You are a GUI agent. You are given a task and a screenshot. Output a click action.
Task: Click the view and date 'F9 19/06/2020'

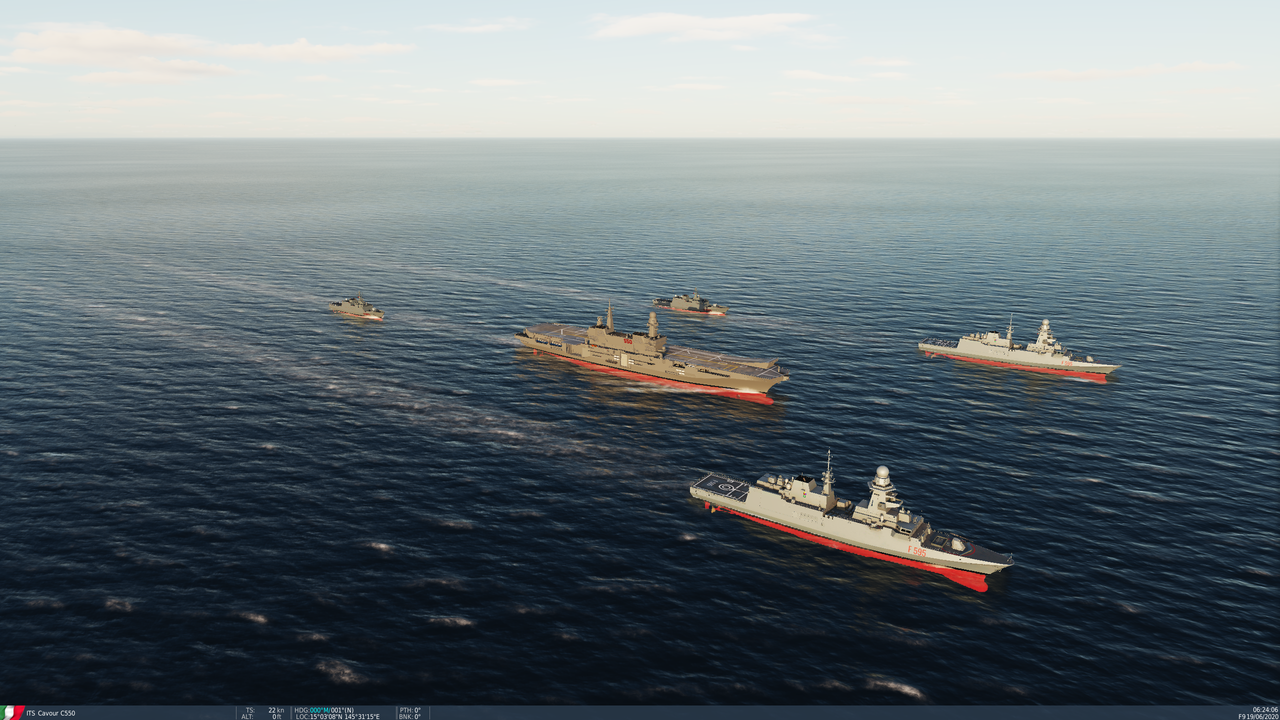1258,716
